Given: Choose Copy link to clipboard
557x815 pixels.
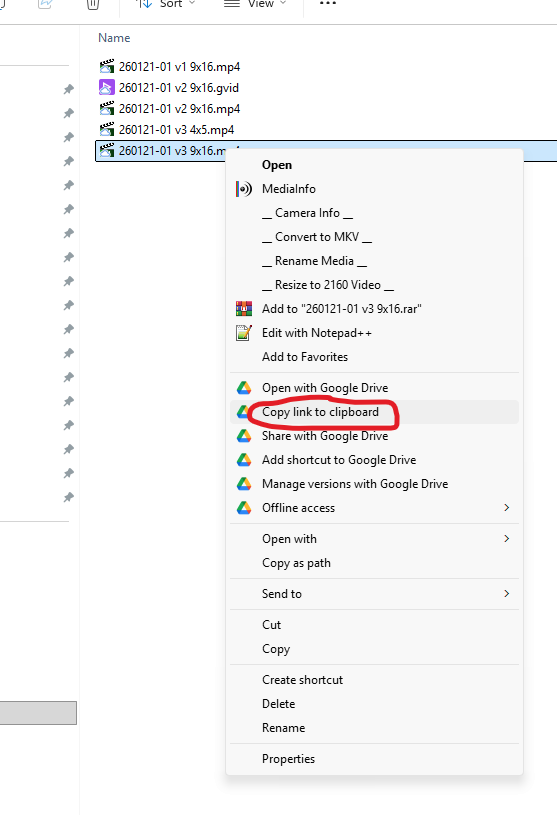Looking at the screenshot, I should pos(374,412).
